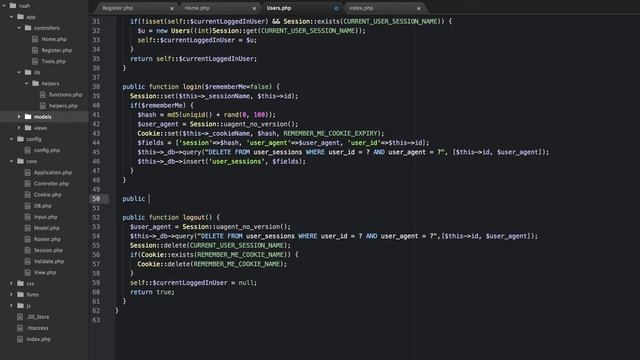Click the folder icon of the ruah root
This screenshot has width=640, height=360.
[13, 6]
